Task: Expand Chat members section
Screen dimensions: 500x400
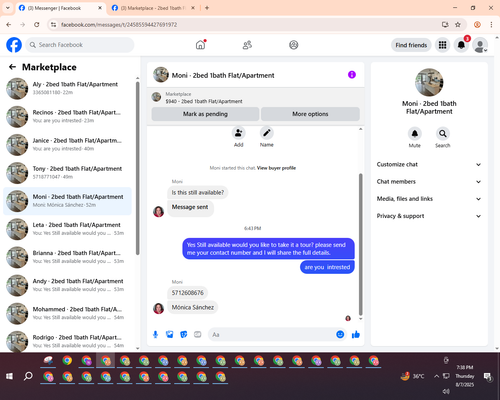Action: tap(429, 182)
